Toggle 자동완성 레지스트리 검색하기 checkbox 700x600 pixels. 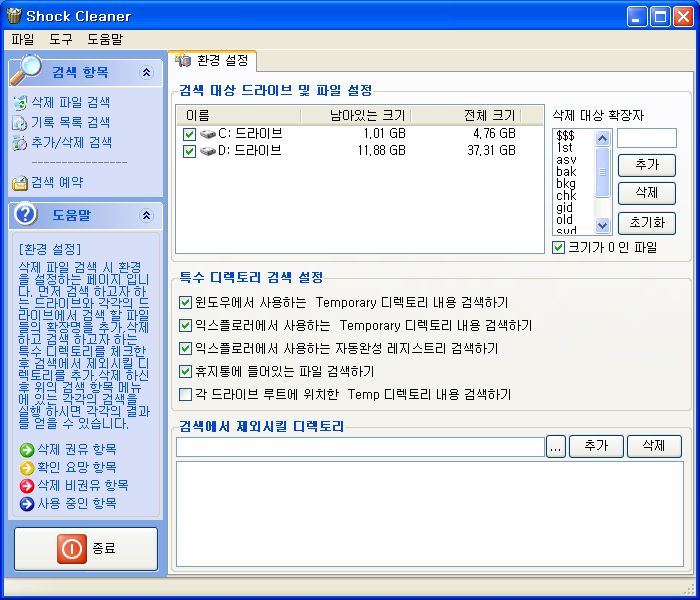tap(185, 348)
